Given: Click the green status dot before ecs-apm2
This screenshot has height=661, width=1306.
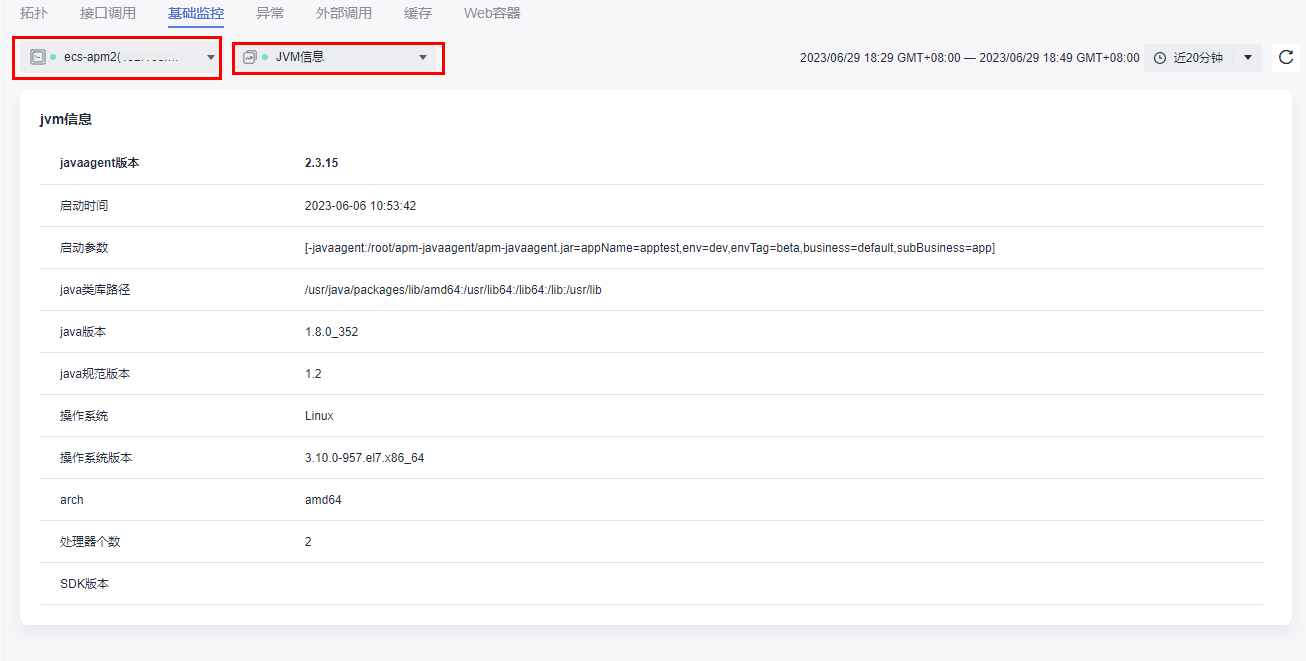Looking at the screenshot, I should click(x=53, y=57).
